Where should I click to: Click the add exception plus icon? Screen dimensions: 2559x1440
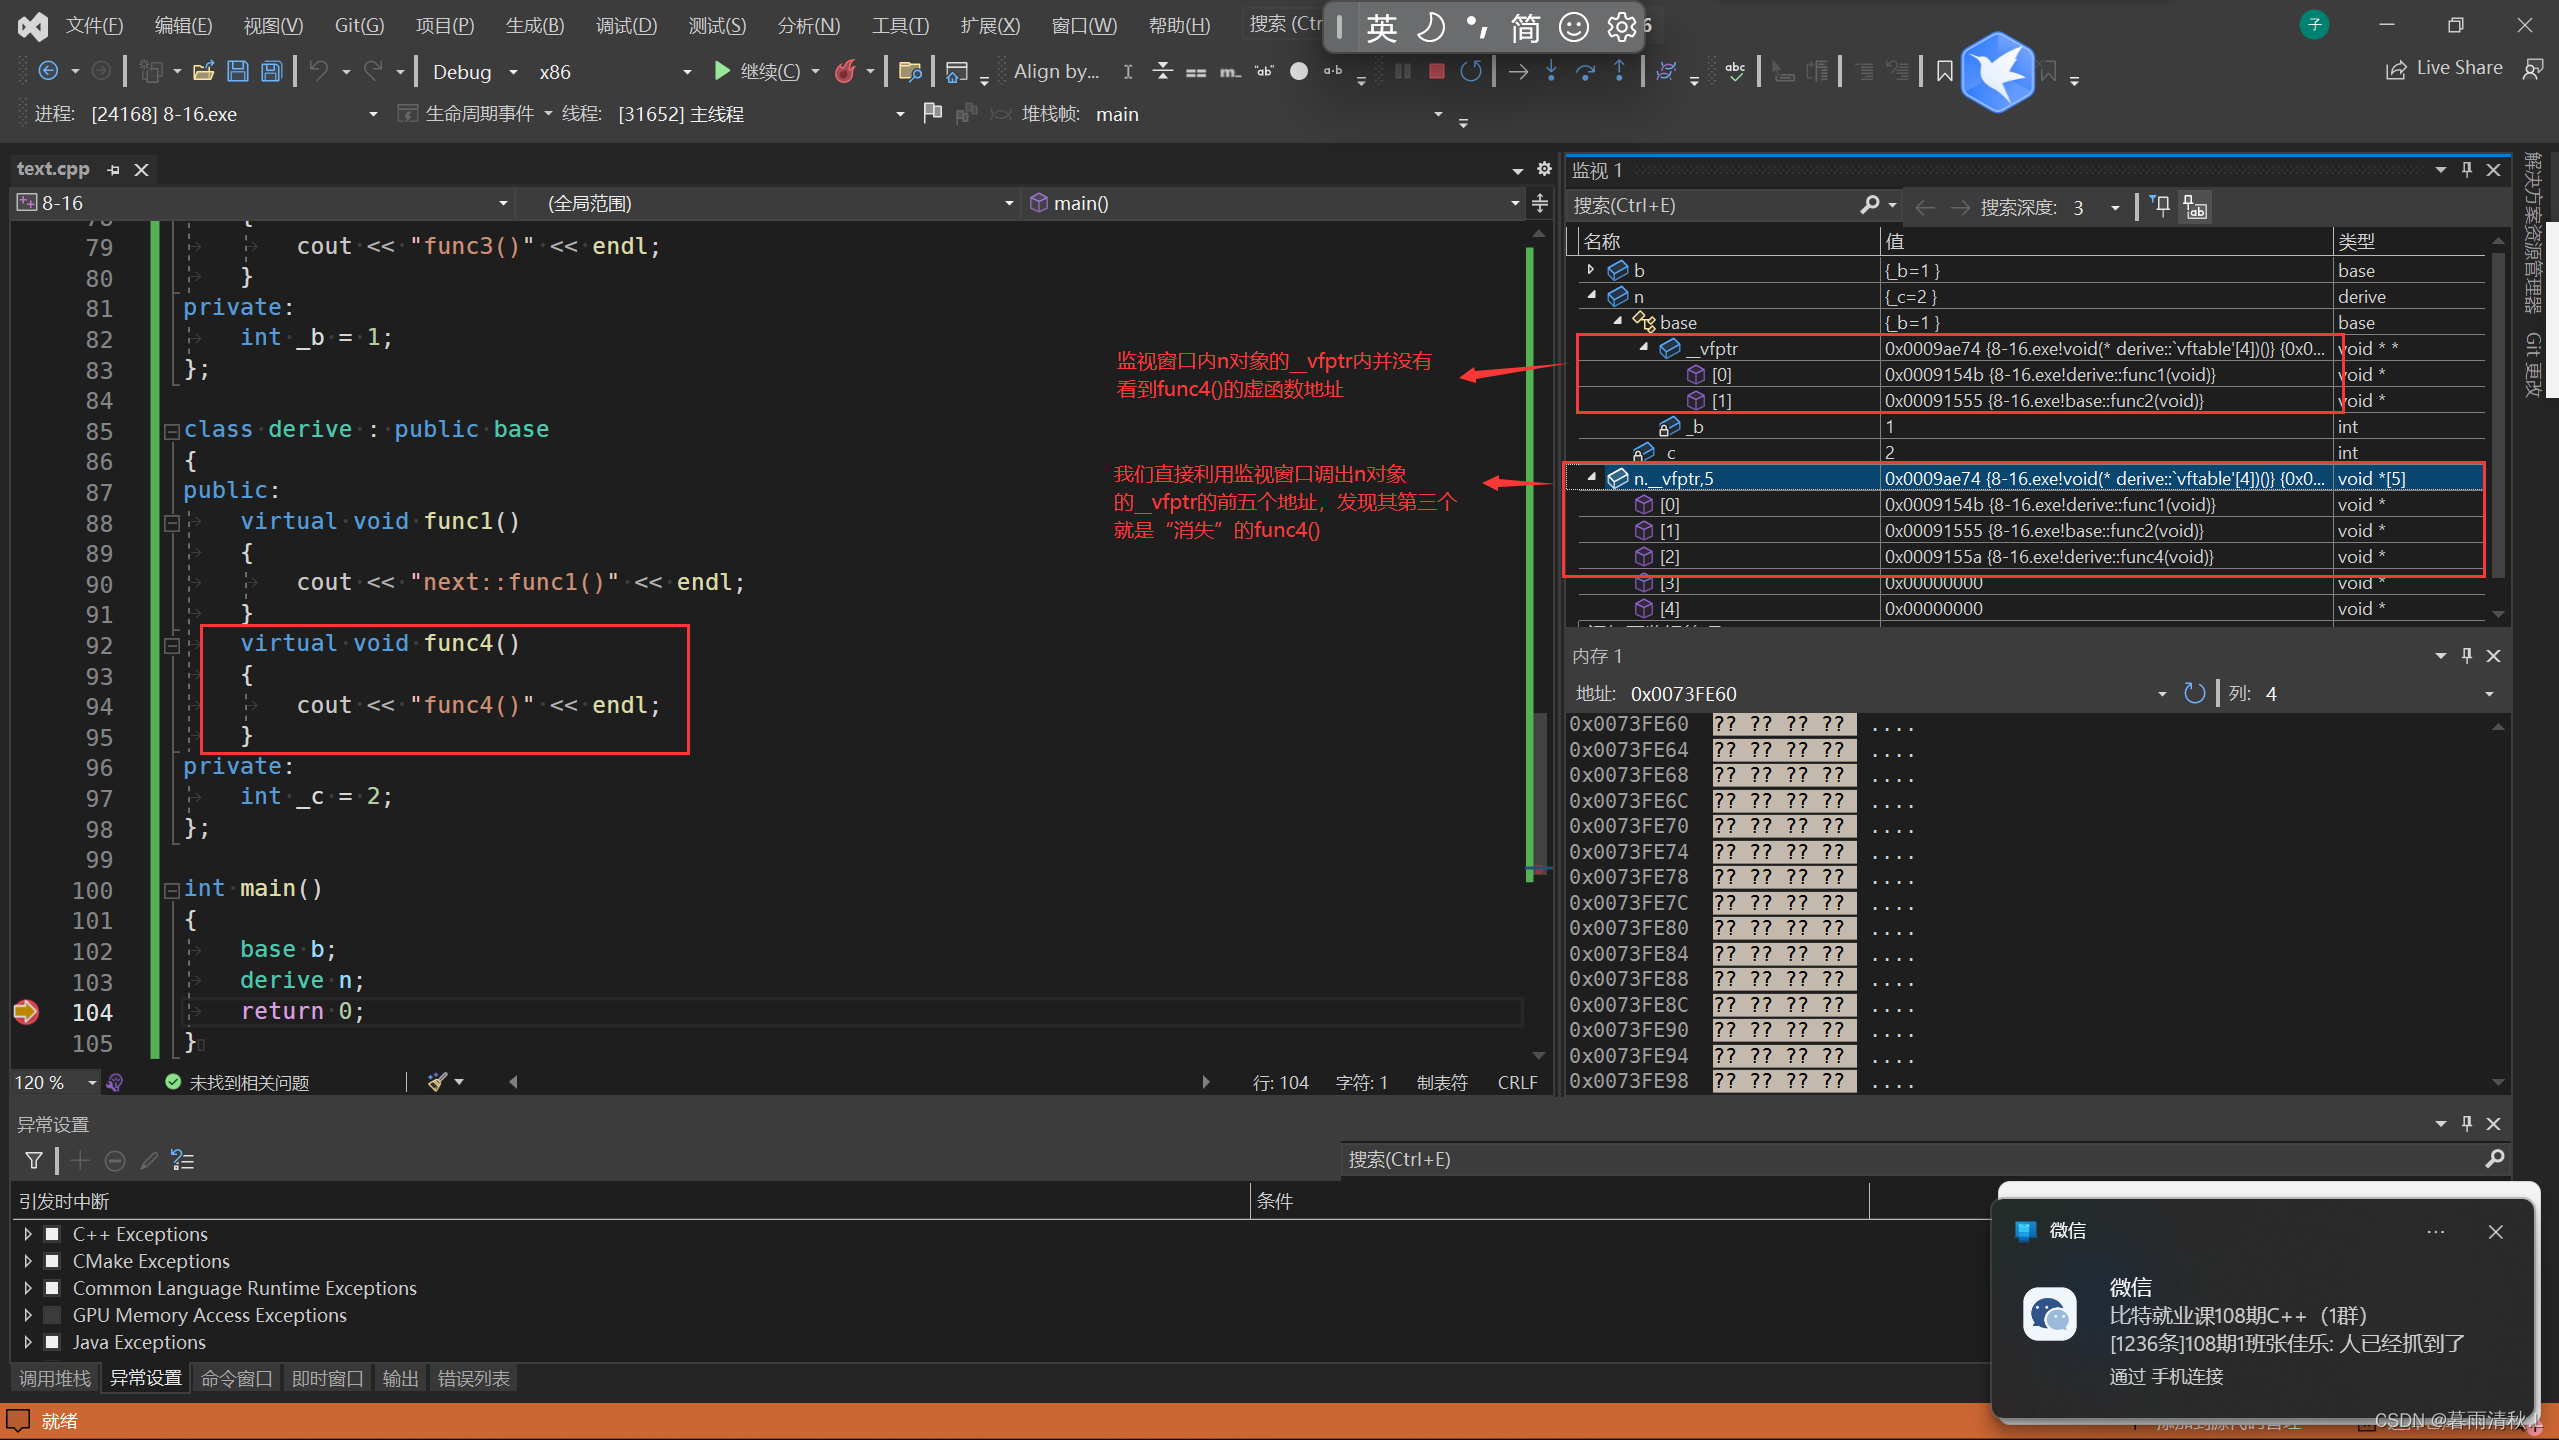(x=80, y=1160)
